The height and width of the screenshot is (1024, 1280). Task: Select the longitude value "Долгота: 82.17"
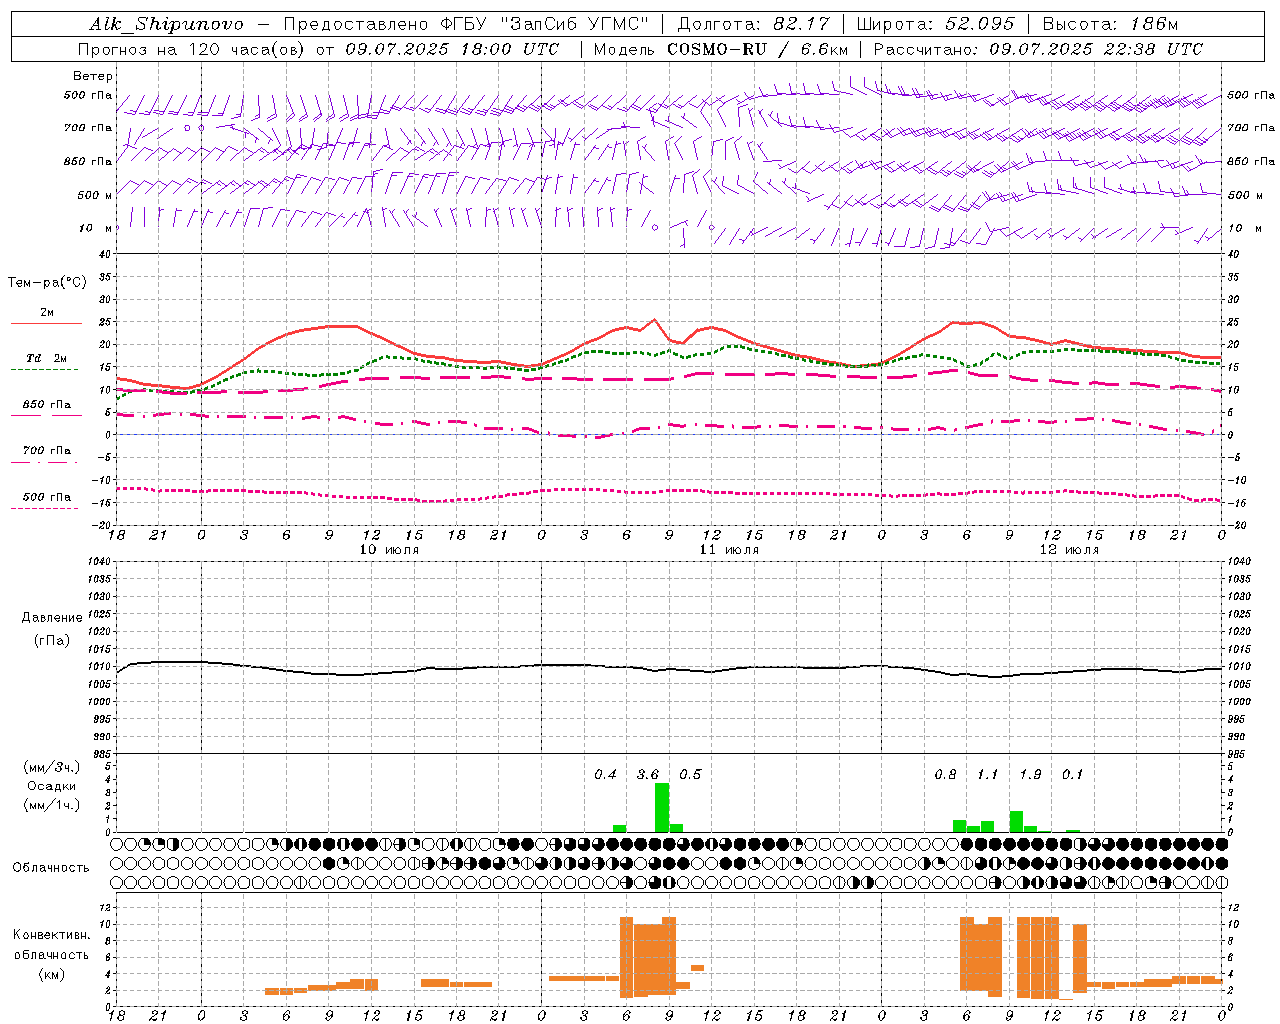click(753, 24)
